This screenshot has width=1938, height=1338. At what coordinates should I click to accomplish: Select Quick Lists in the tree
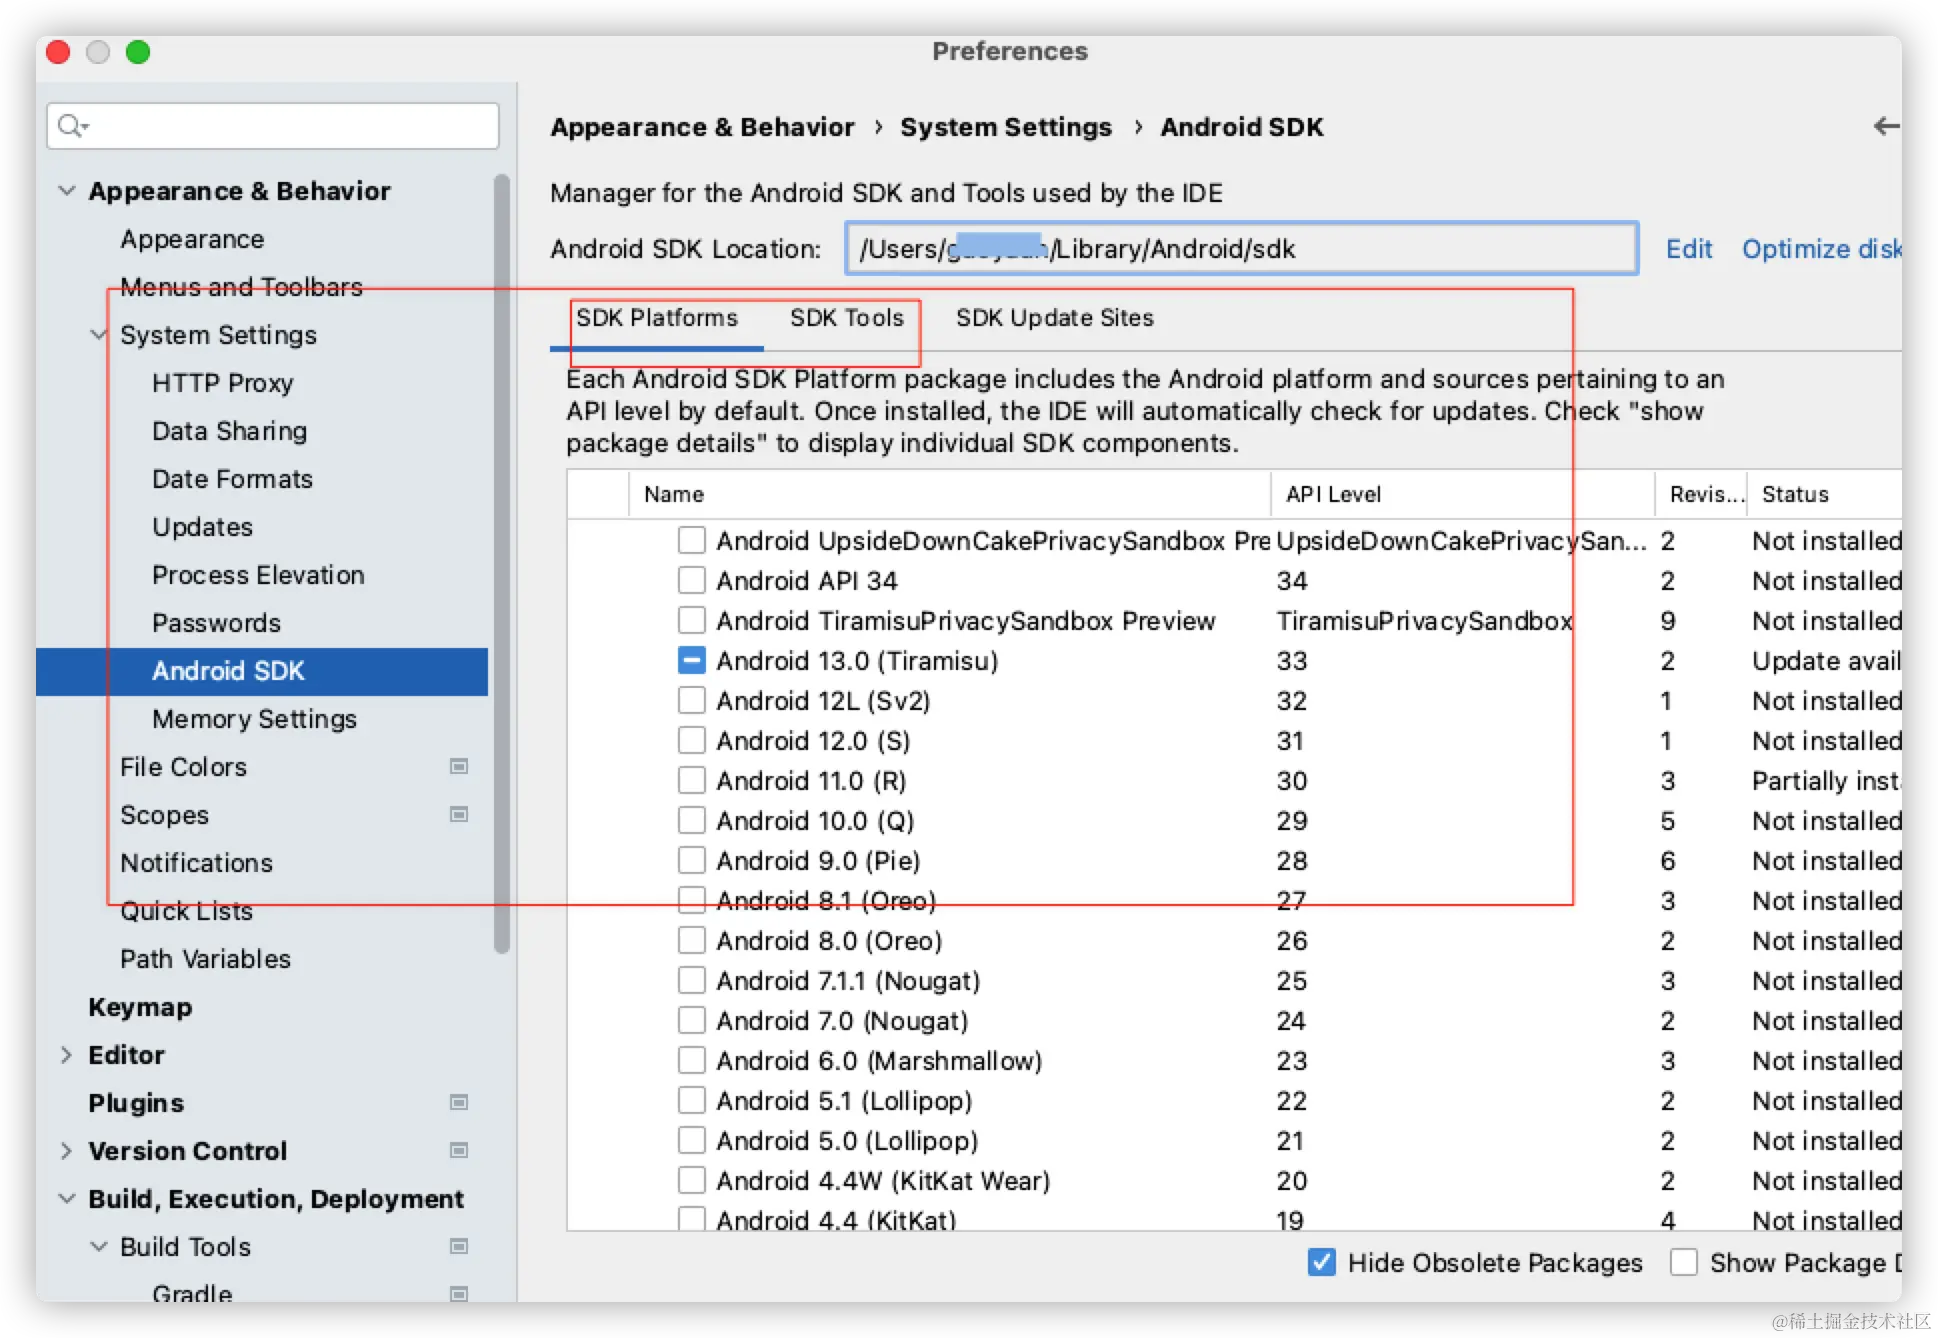[x=187, y=911]
